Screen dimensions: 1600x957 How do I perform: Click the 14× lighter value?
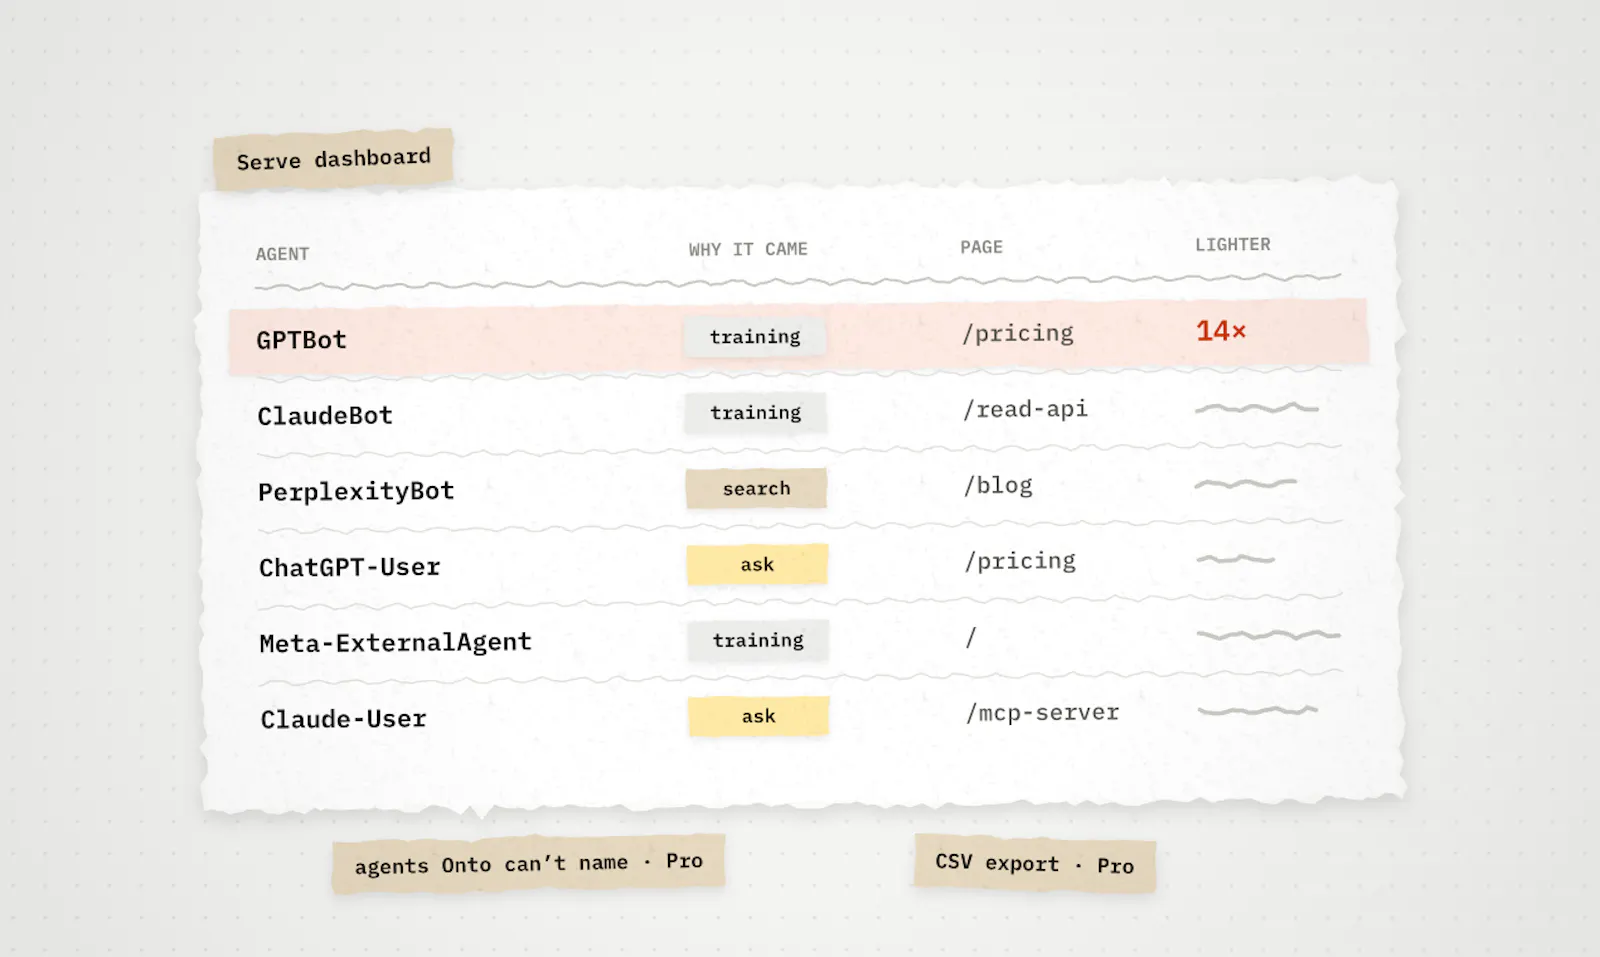point(1221,331)
